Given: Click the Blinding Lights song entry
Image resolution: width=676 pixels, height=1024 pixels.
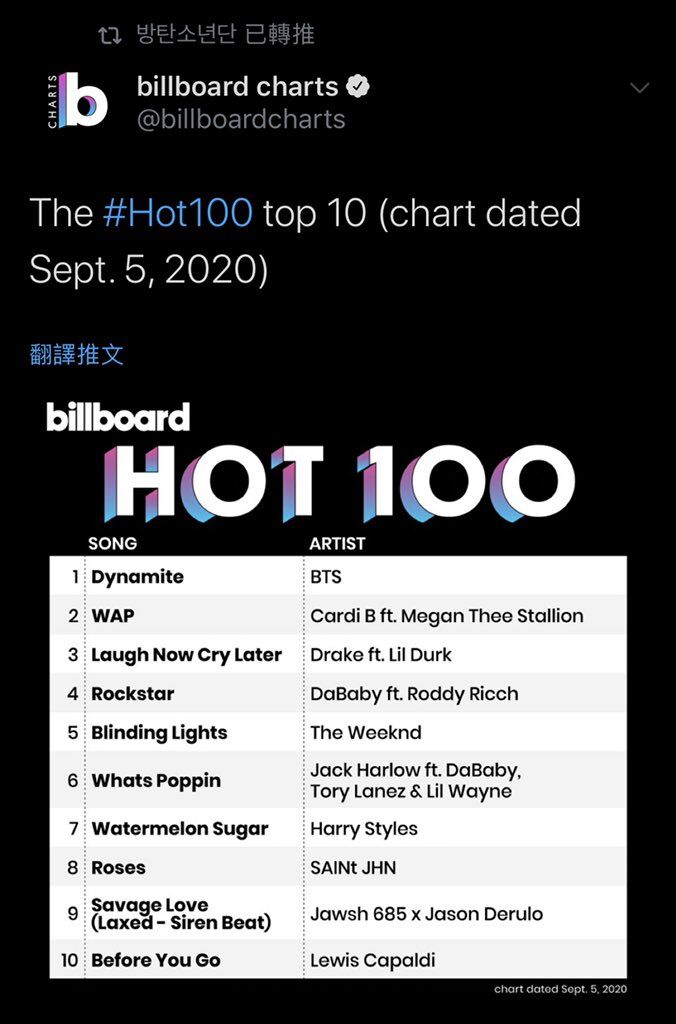Looking at the screenshot, I should tap(159, 733).
